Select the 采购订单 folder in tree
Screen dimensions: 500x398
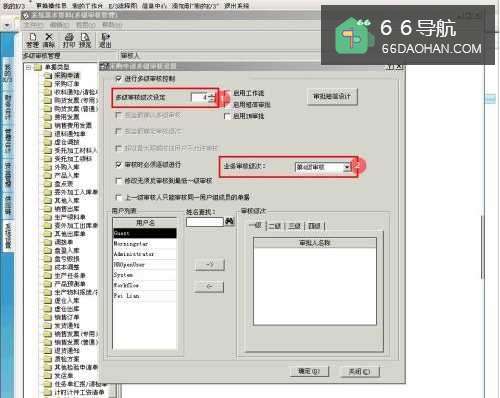point(67,84)
